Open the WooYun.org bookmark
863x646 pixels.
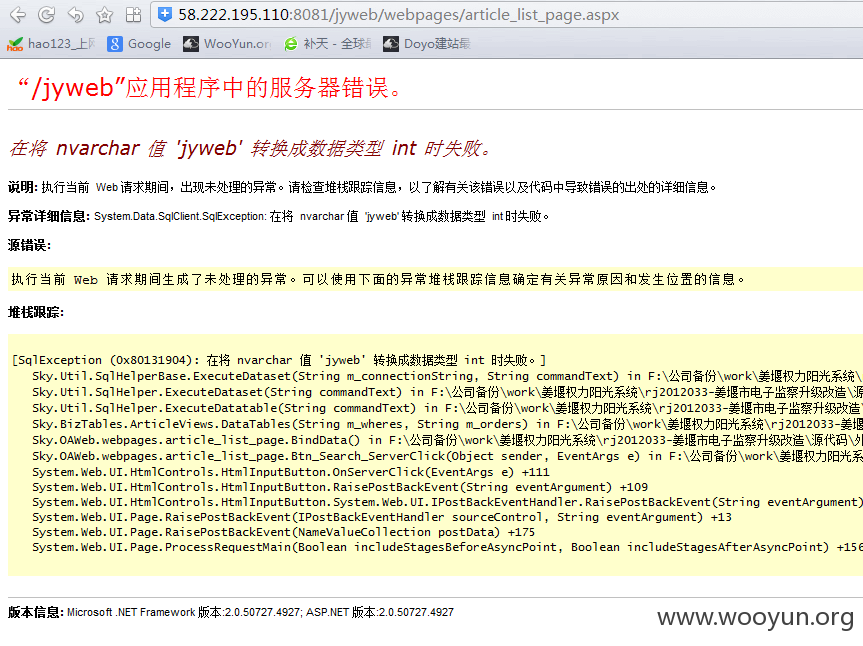[227, 43]
